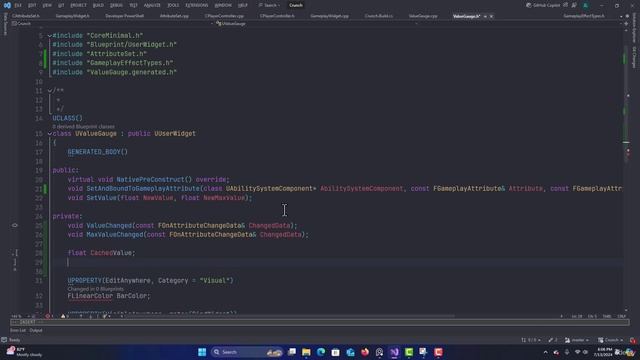Click the account avatar icon
Image resolution: width=640 pixels, height=360 pixels.
[585, 5]
